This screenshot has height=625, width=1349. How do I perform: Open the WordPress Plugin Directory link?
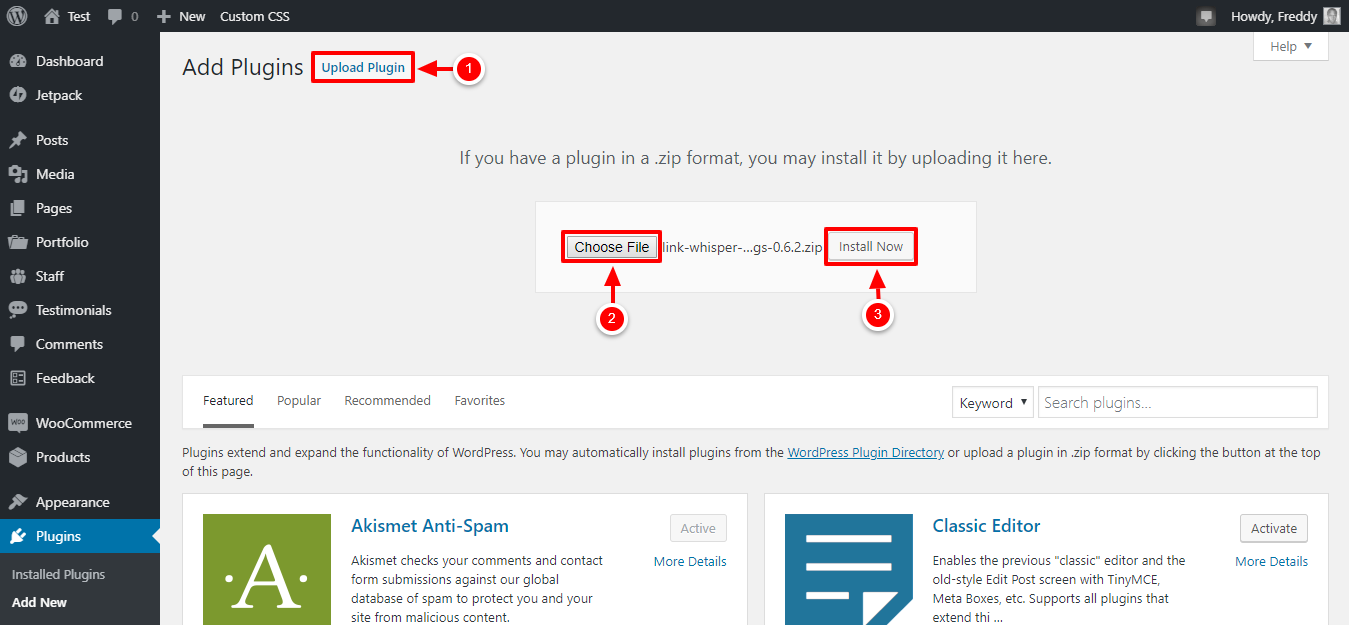pyautogui.click(x=865, y=452)
